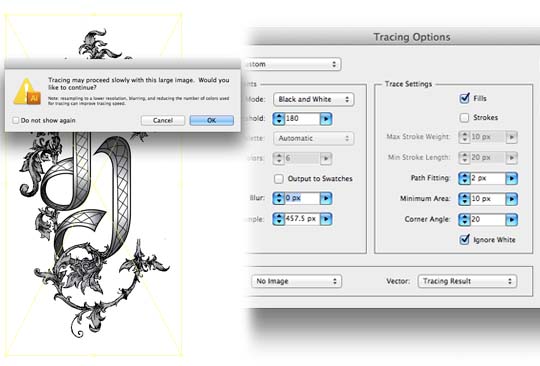540x366 pixels.
Task: Open the Mode dropdown showing Black and White
Action: [313, 99]
